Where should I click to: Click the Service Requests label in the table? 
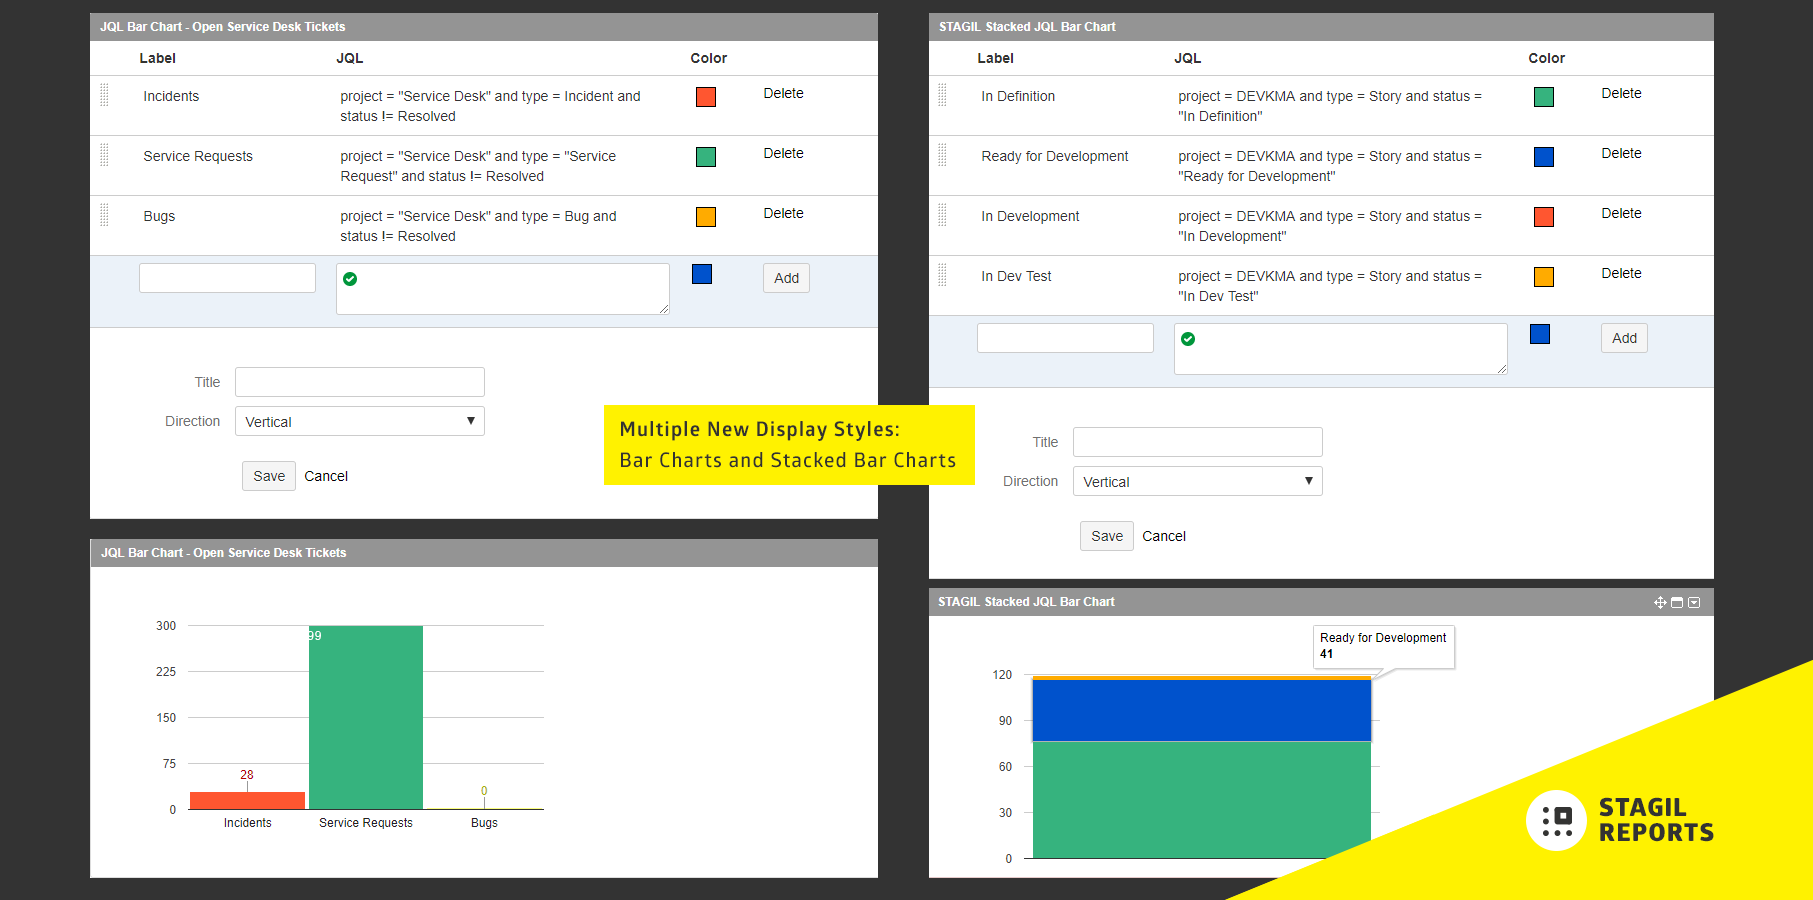click(198, 156)
